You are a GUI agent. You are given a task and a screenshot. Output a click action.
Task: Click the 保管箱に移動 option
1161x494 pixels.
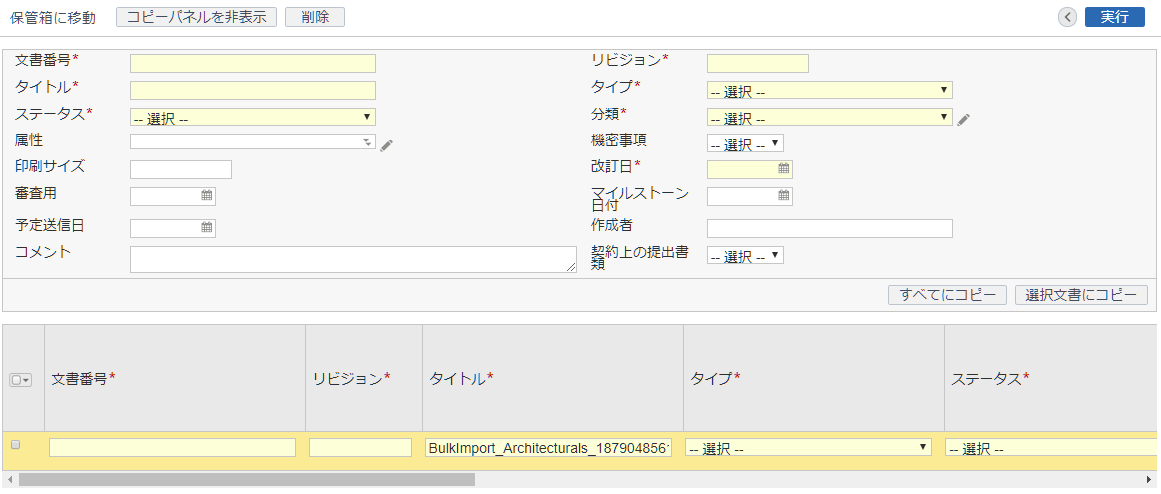[53, 18]
